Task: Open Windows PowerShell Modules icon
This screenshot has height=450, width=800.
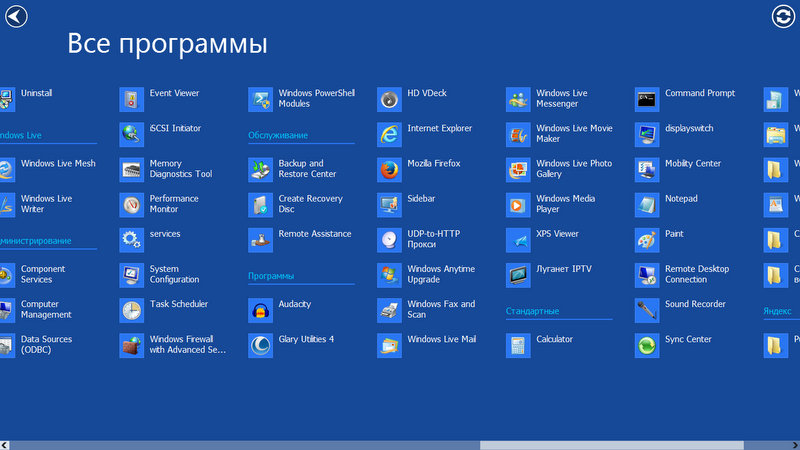Action: [261, 99]
